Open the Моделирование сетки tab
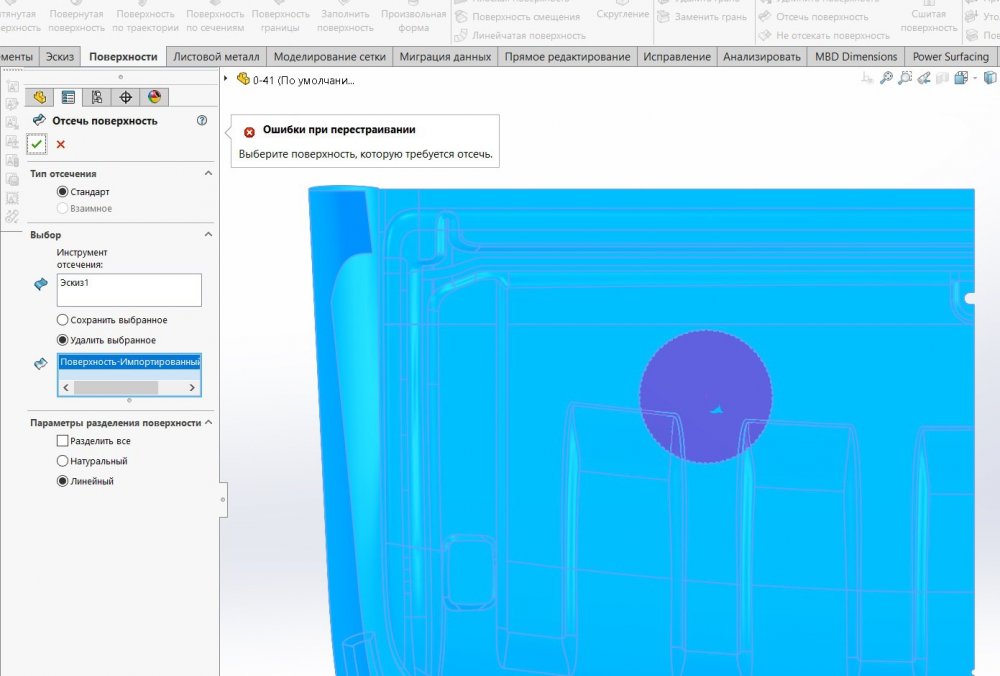Image resolution: width=1000 pixels, height=676 pixels. 330,57
